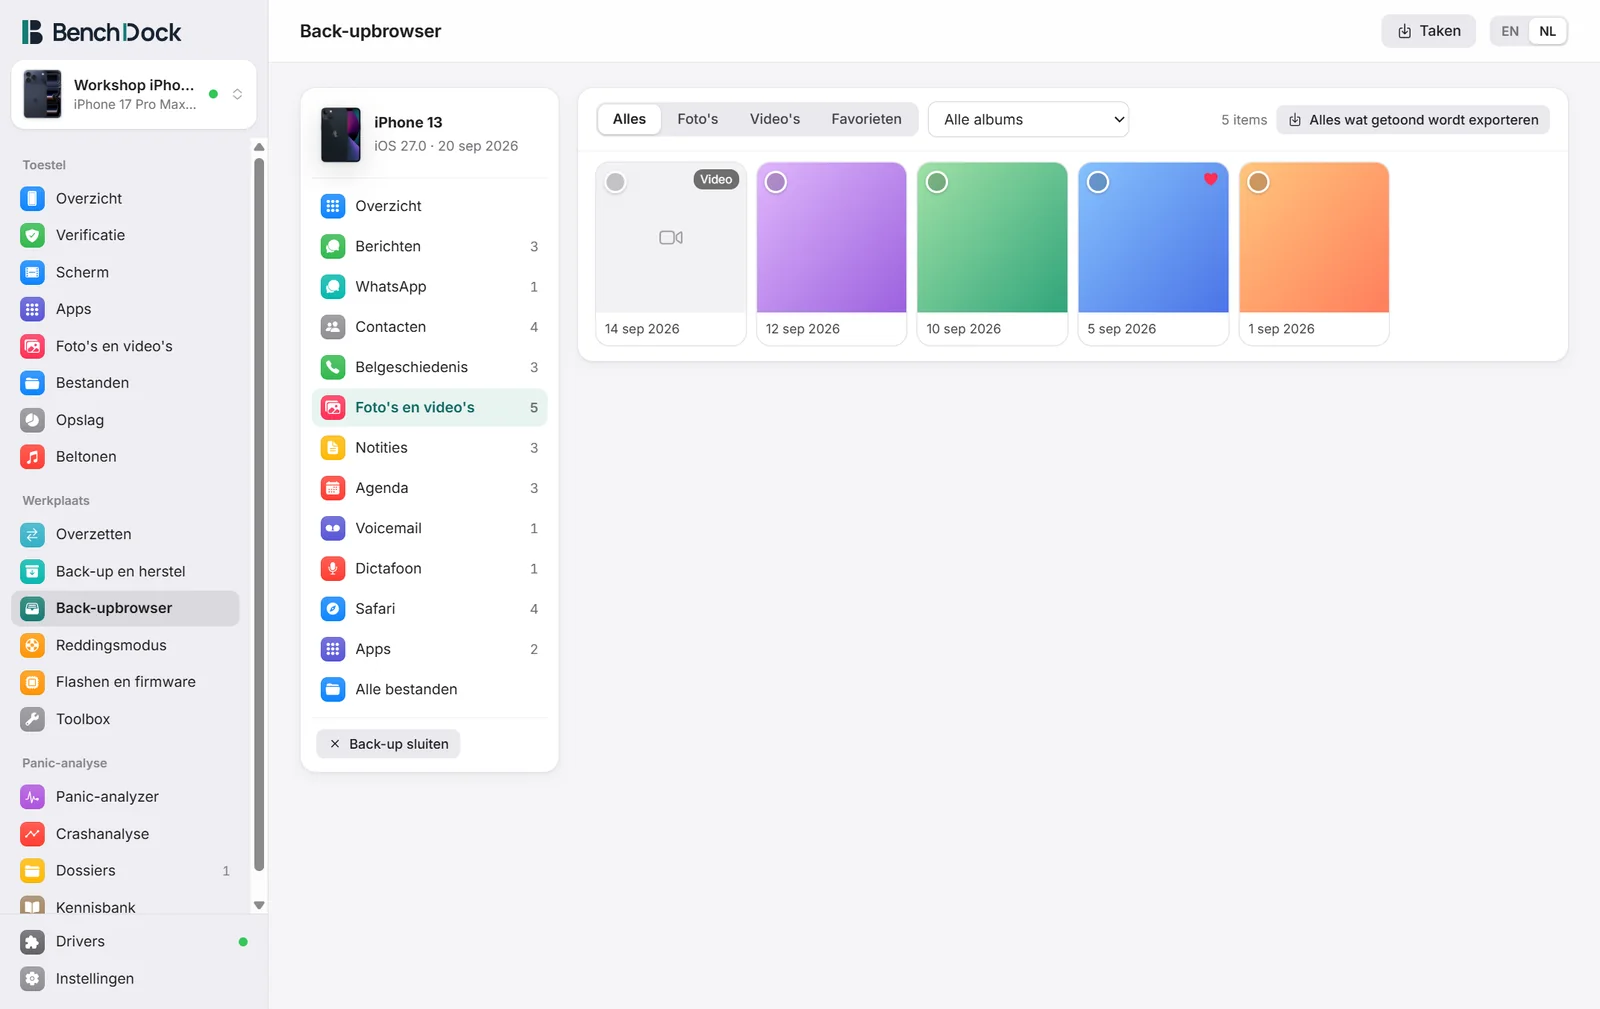Click the Overzicht icon in left sidebar
This screenshot has height=1009, width=1600.
(x=33, y=198)
